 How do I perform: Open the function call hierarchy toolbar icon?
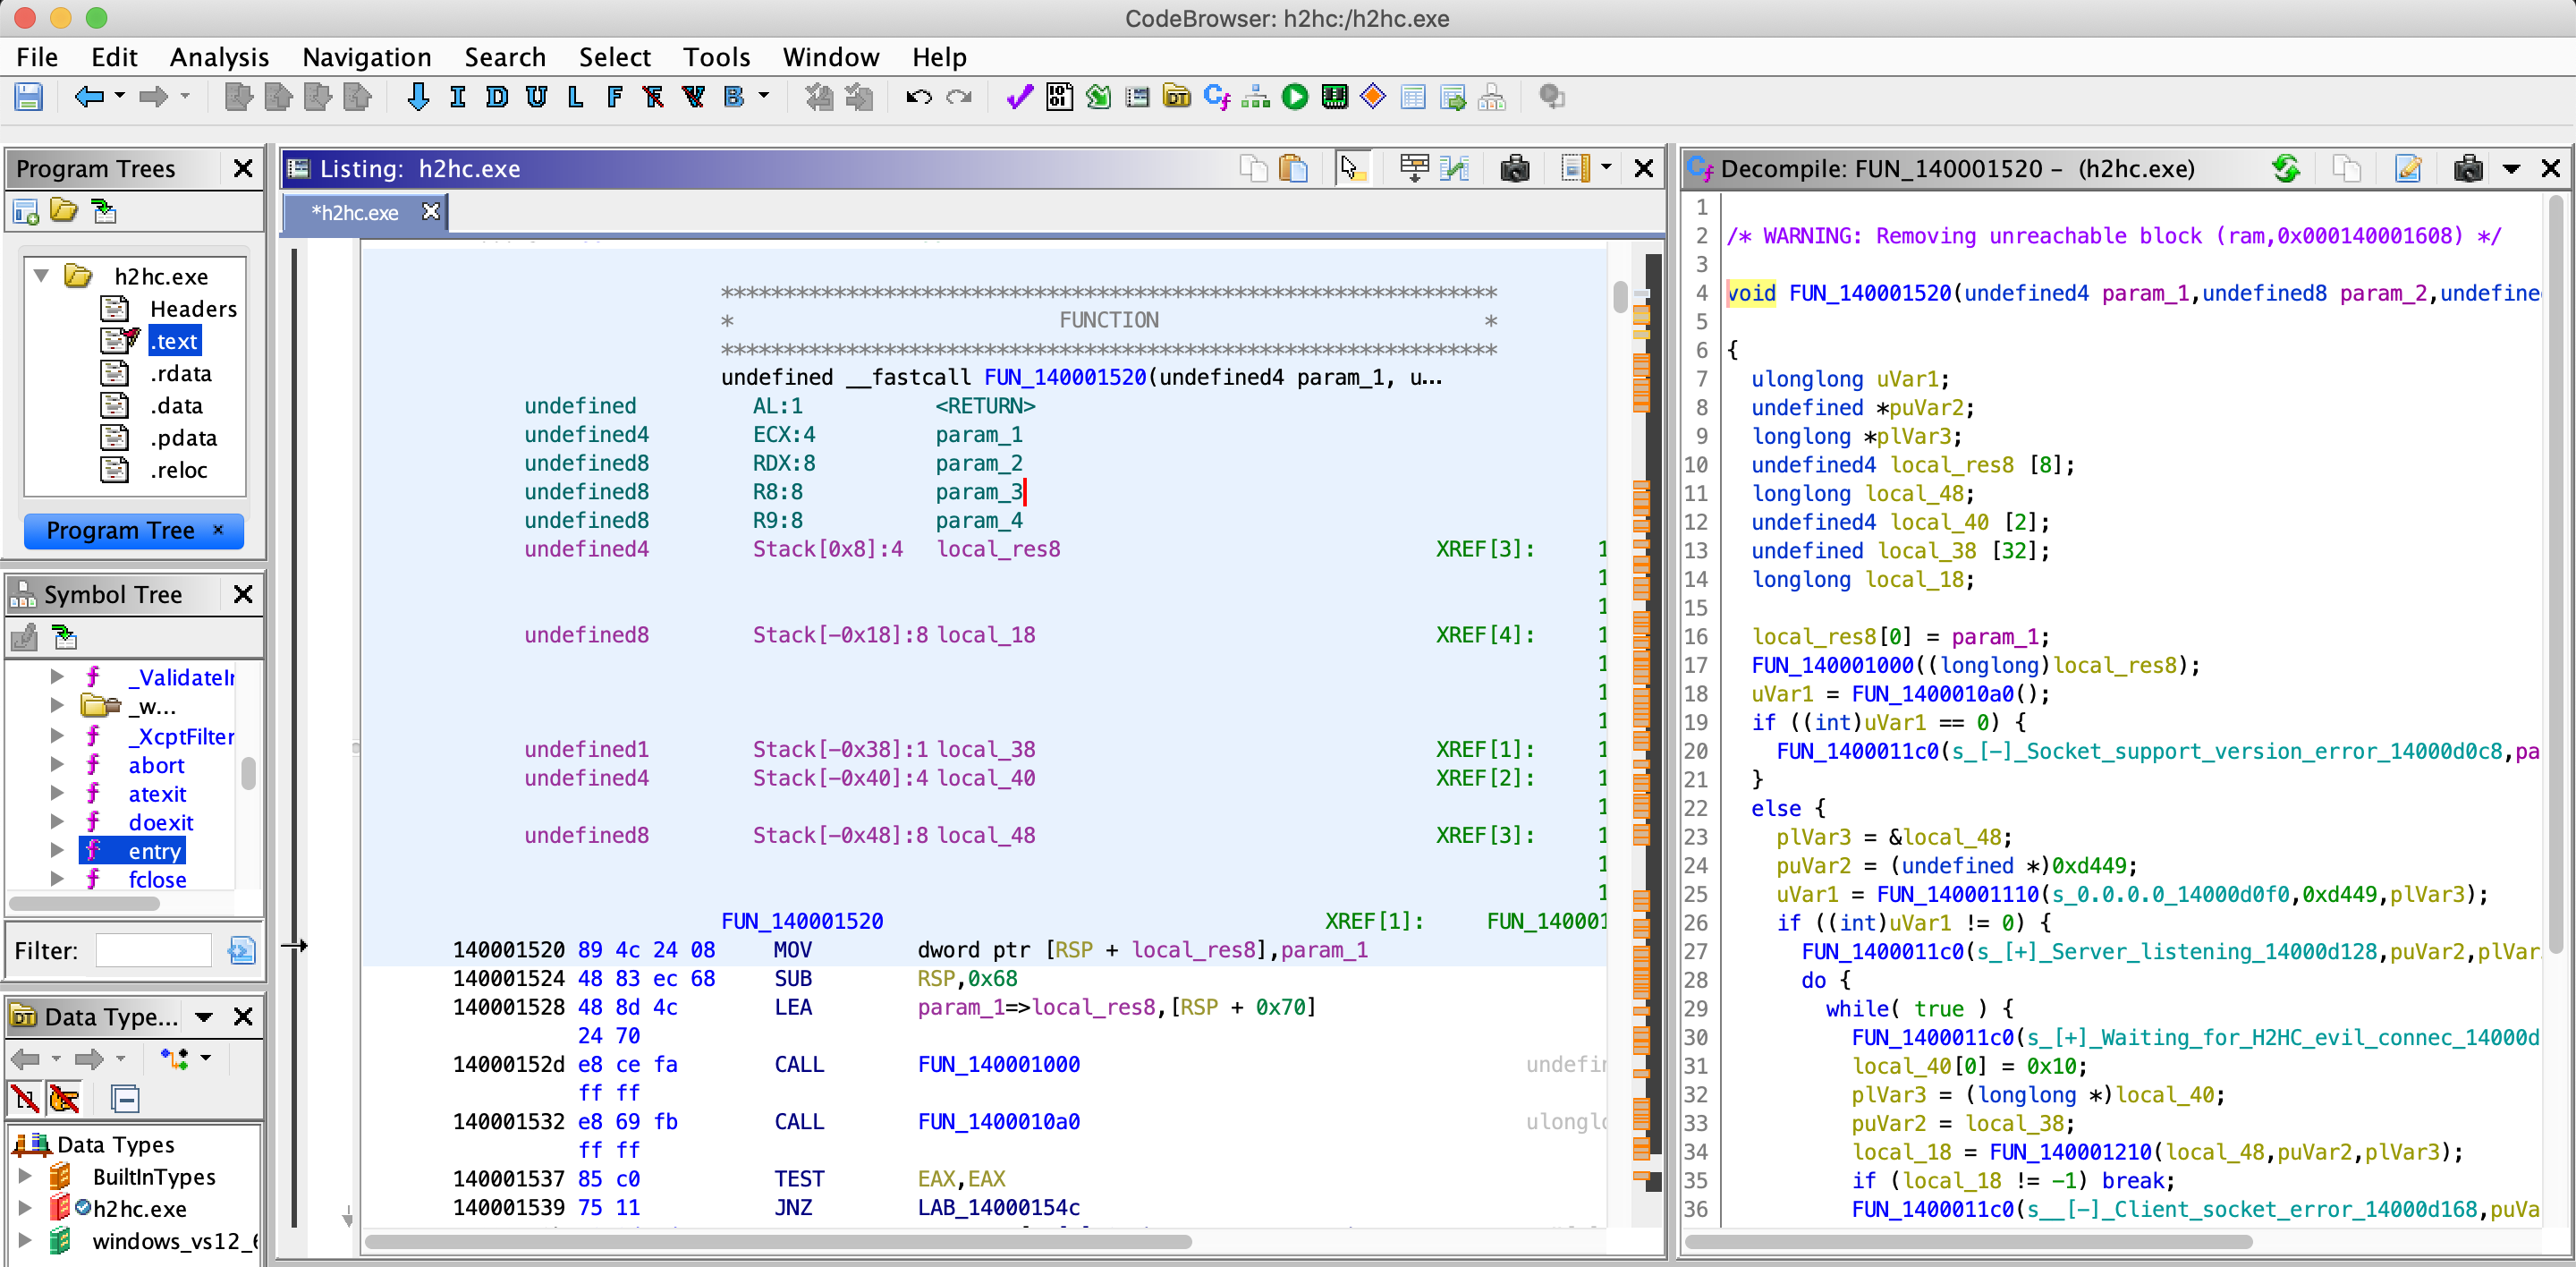click(x=1255, y=97)
